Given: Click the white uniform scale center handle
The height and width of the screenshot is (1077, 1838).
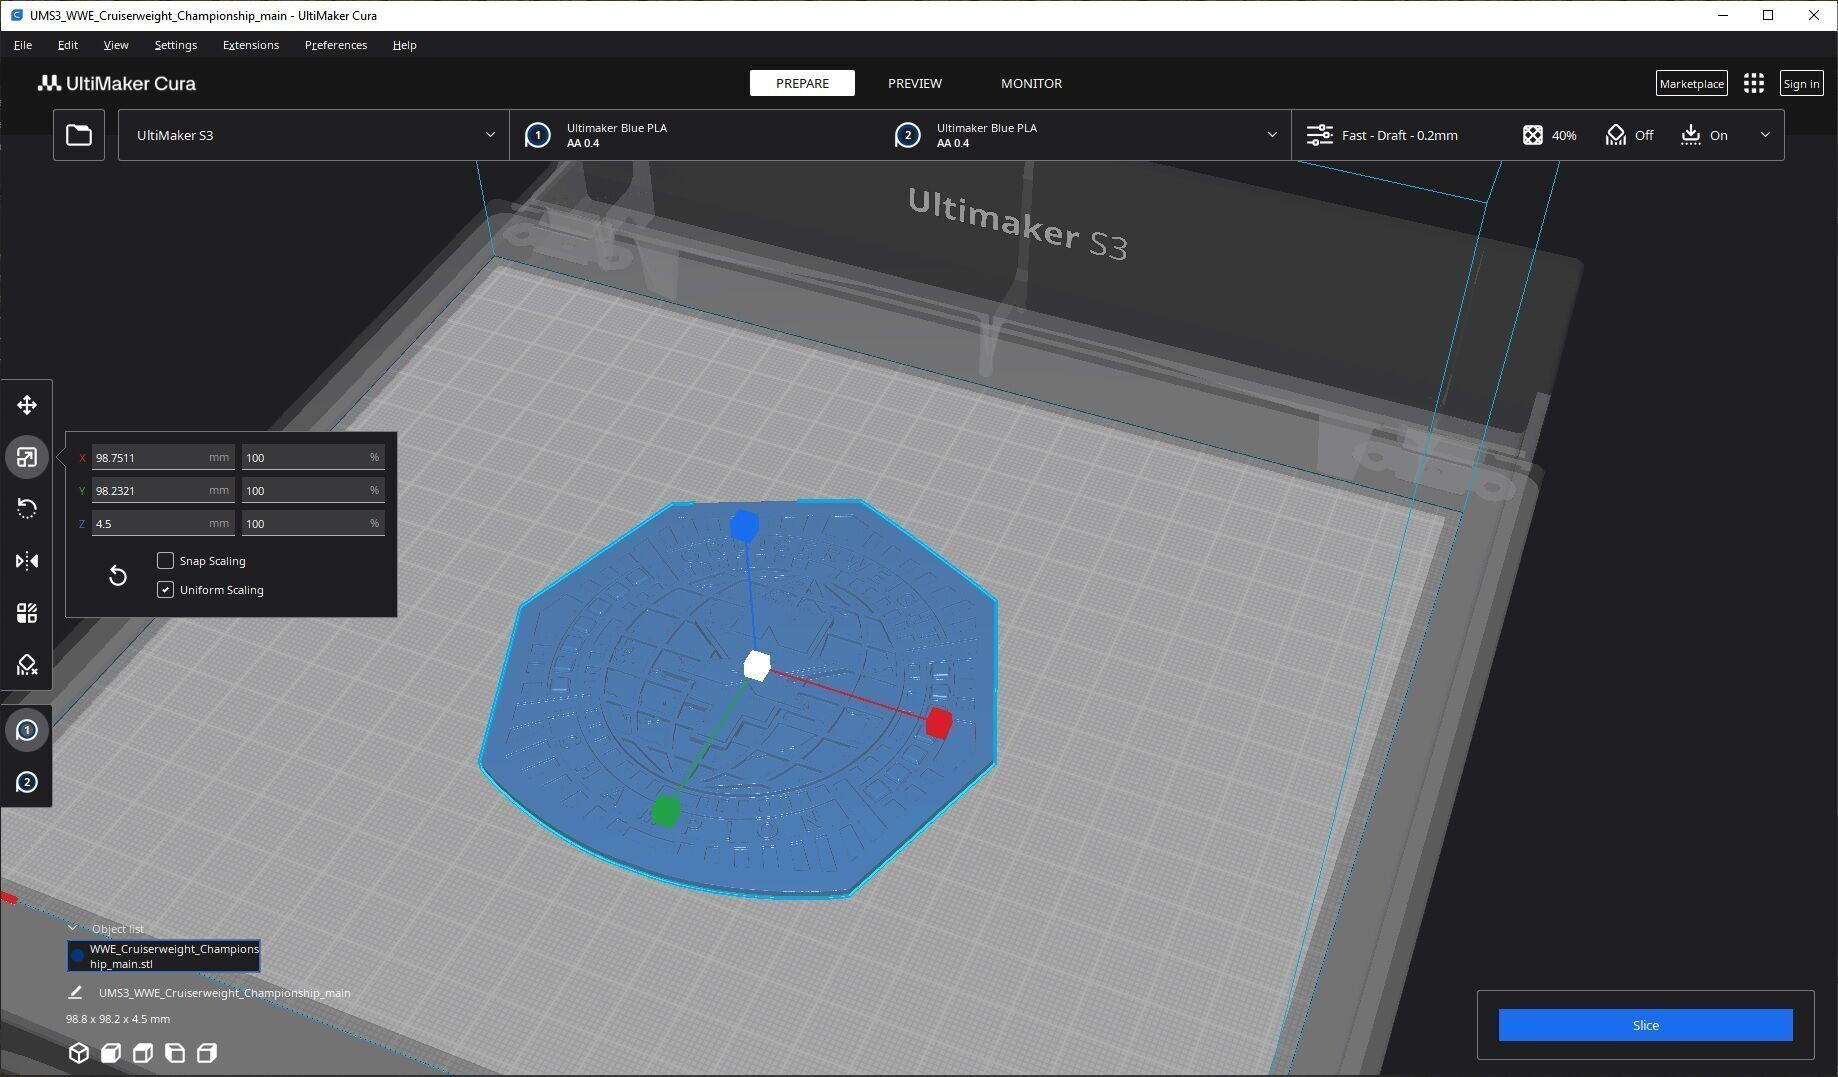Looking at the screenshot, I should tap(757, 666).
